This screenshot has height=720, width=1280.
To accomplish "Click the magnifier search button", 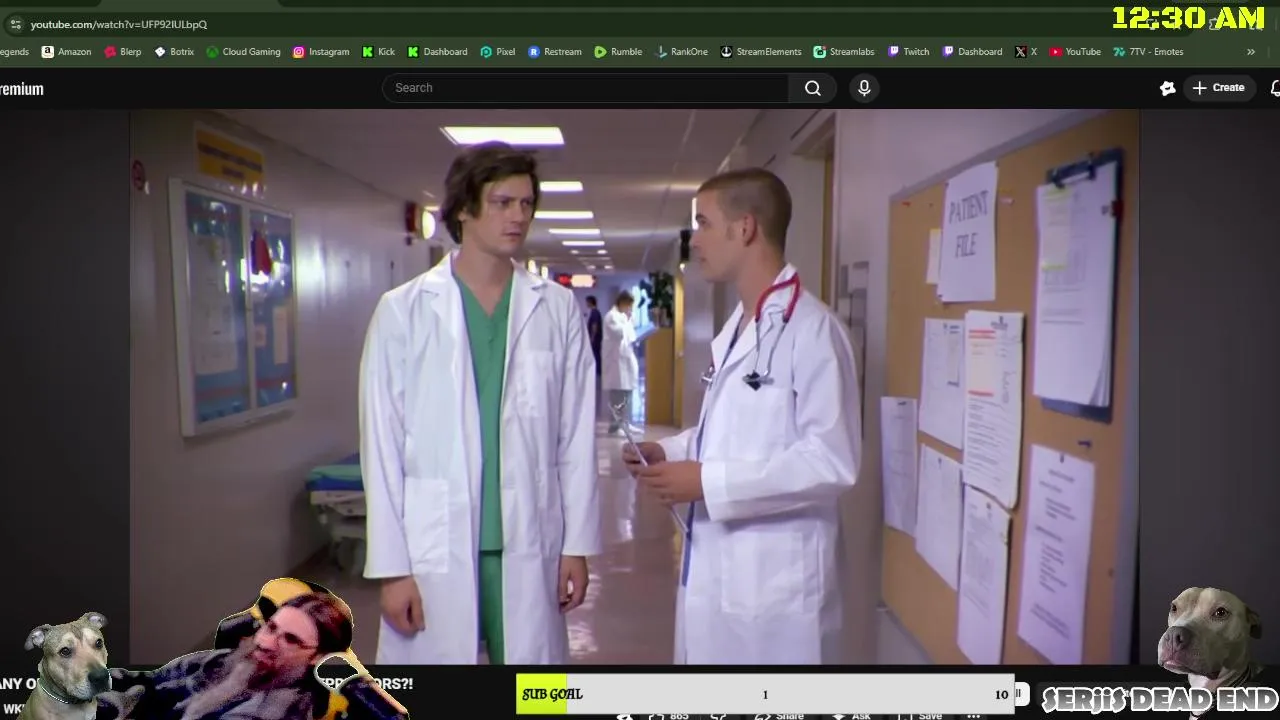I will tap(813, 88).
